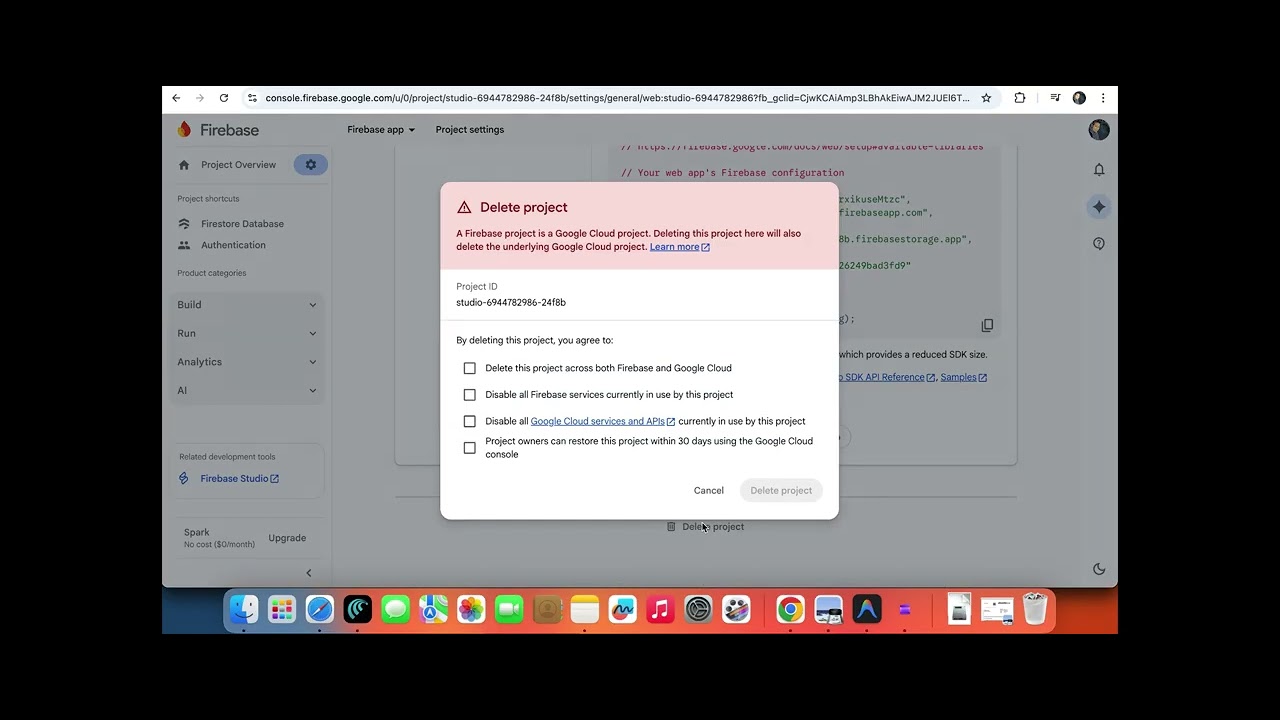Open the Learn more link
The image size is (1280, 720).
click(680, 247)
